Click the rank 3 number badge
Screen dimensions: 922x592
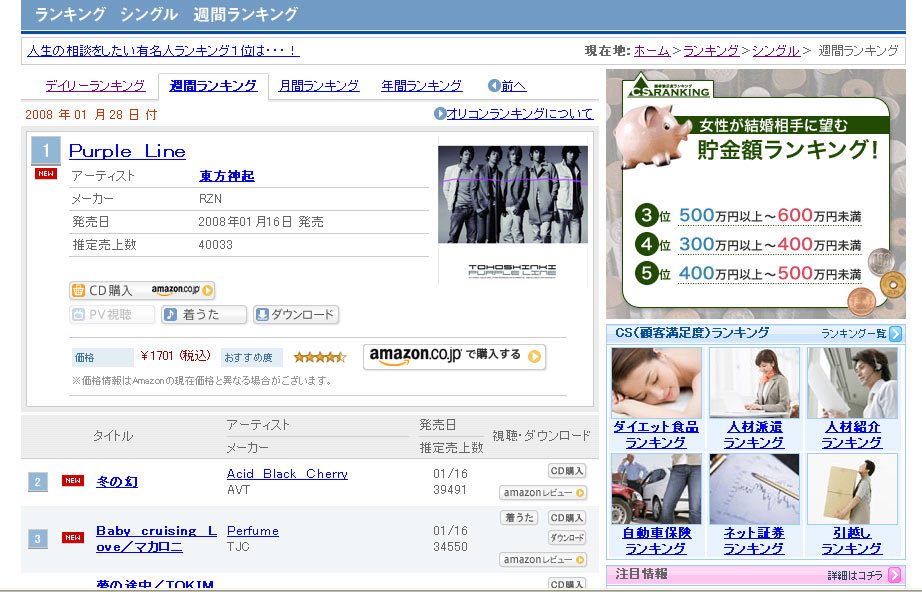tap(38, 539)
